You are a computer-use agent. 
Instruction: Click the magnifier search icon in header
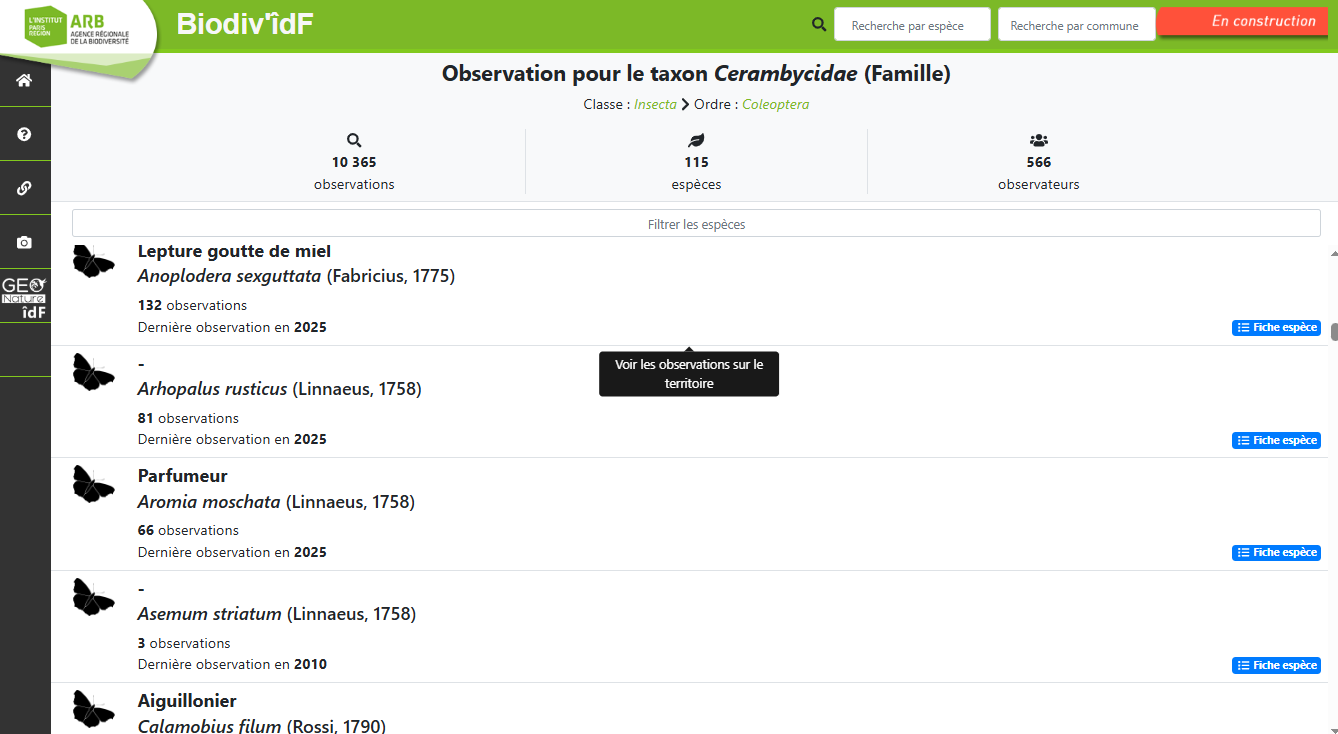click(819, 24)
